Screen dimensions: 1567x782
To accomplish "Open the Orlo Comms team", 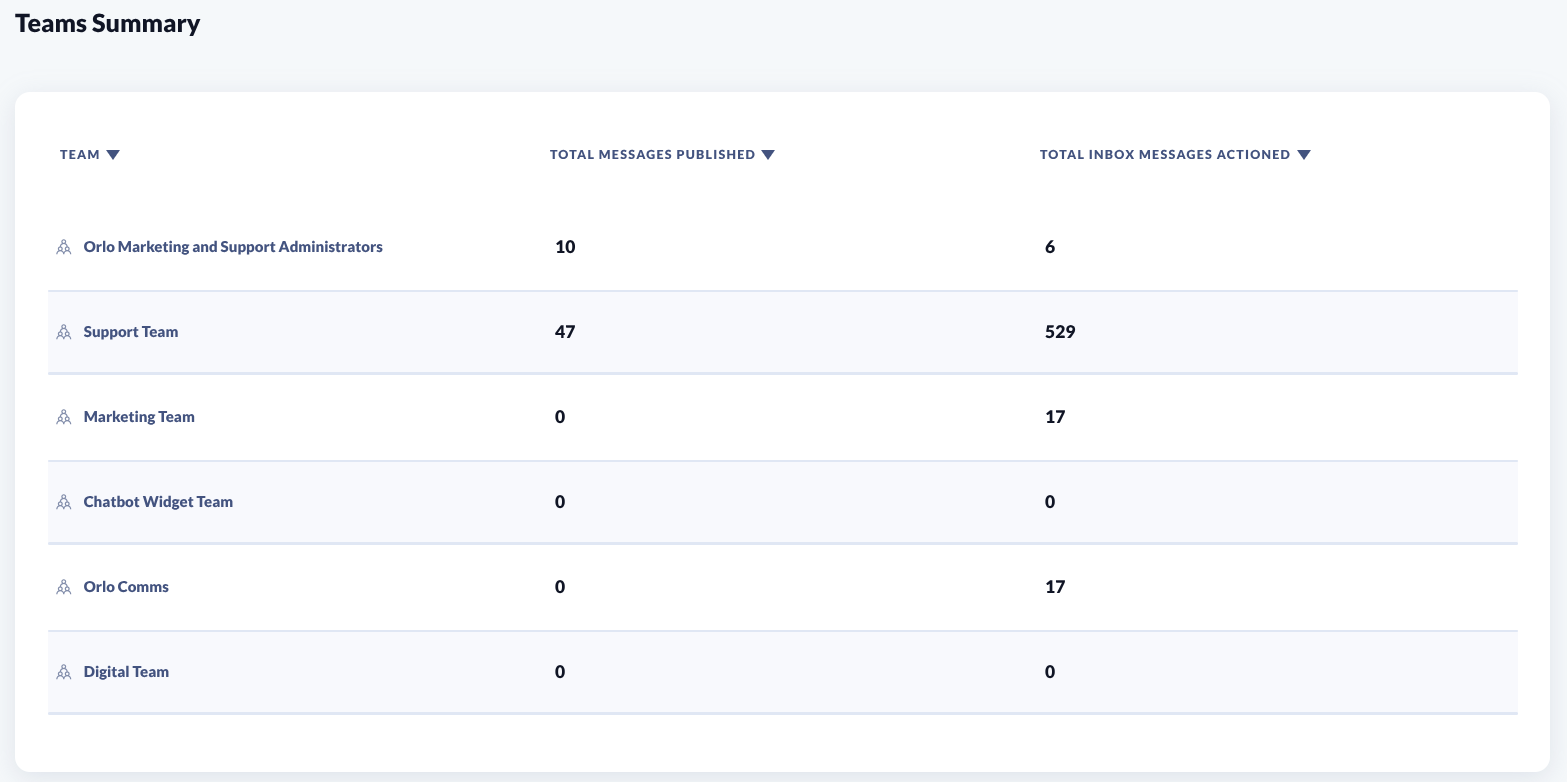I will 126,587.
